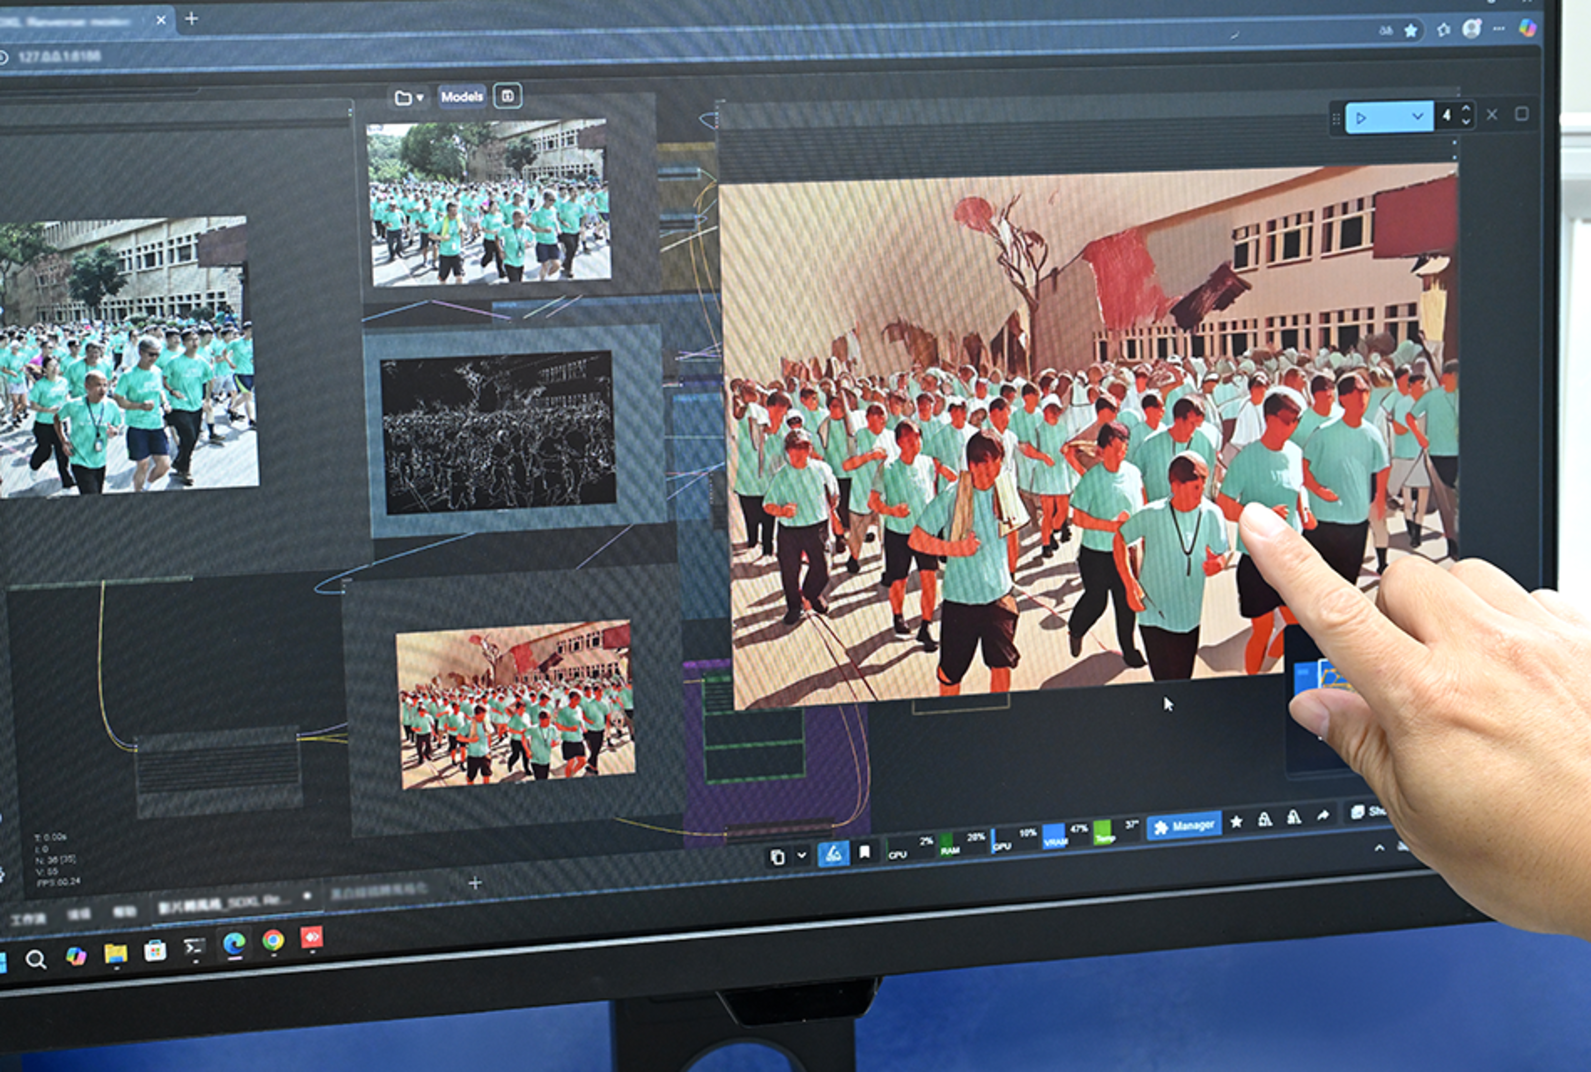This screenshot has width=1591, height=1072.
Task: Open the Queue button dropdown arrow
Action: 1418,117
